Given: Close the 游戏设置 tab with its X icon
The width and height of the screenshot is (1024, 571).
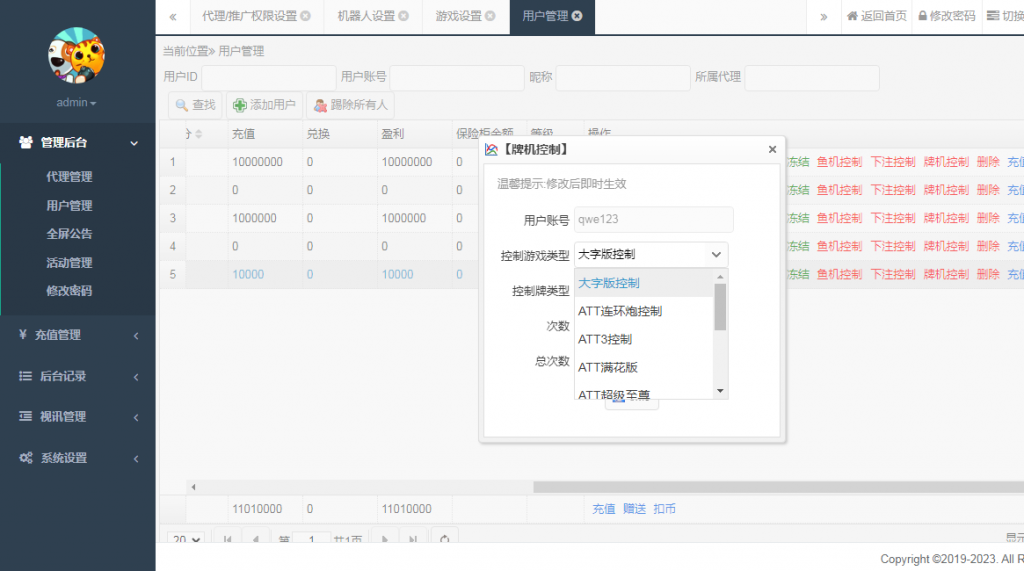Looking at the screenshot, I should [491, 16].
